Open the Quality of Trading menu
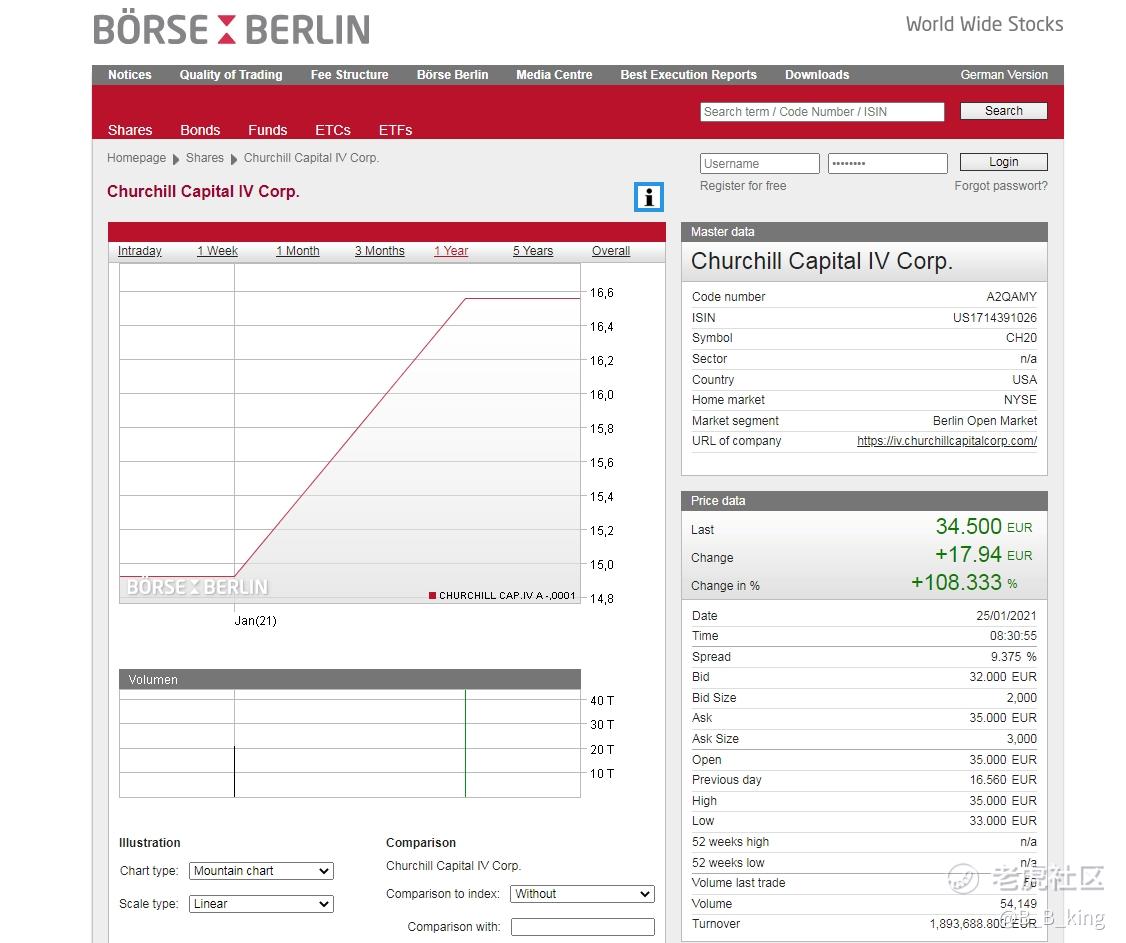1126x943 pixels. coord(231,75)
